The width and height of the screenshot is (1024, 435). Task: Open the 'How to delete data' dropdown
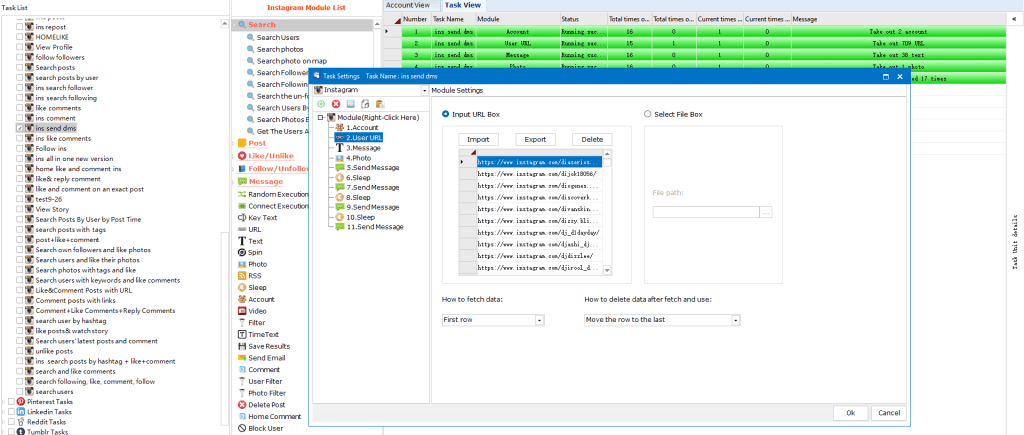662,320
